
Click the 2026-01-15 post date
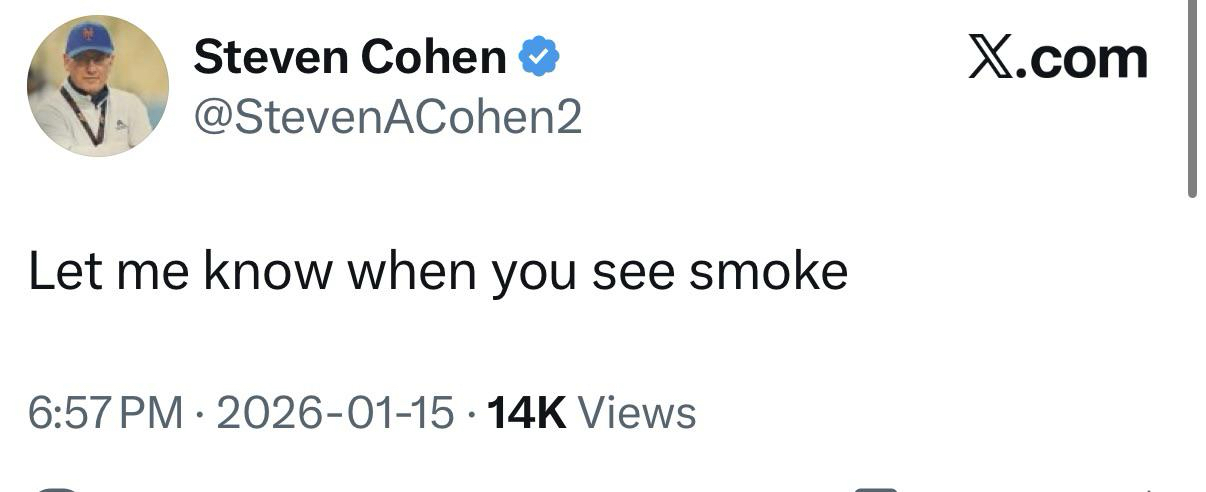(335, 413)
